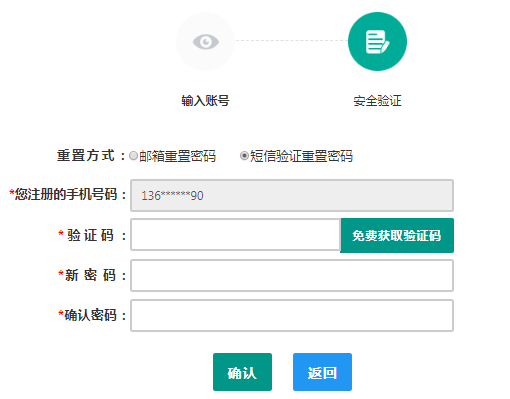Focus the 新密码 input field

pos(292,276)
